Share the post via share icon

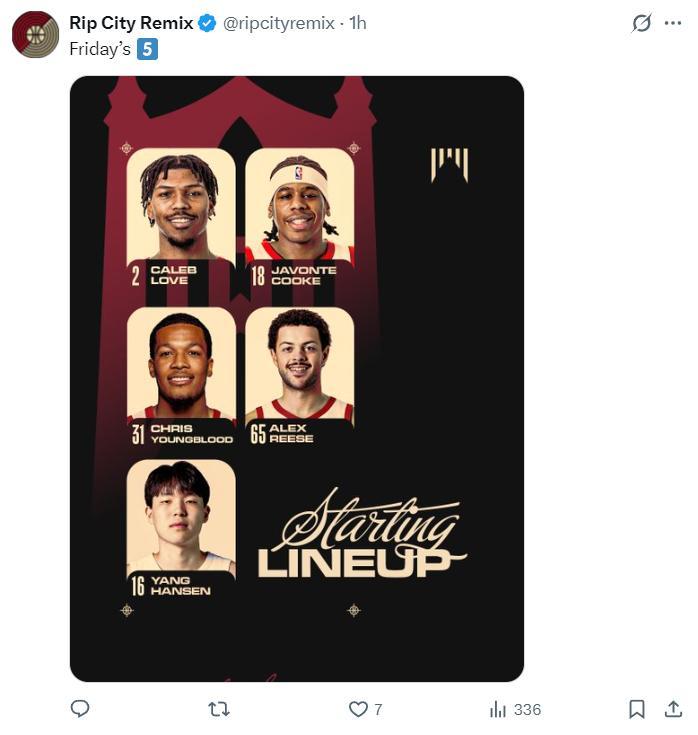(673, 709)
